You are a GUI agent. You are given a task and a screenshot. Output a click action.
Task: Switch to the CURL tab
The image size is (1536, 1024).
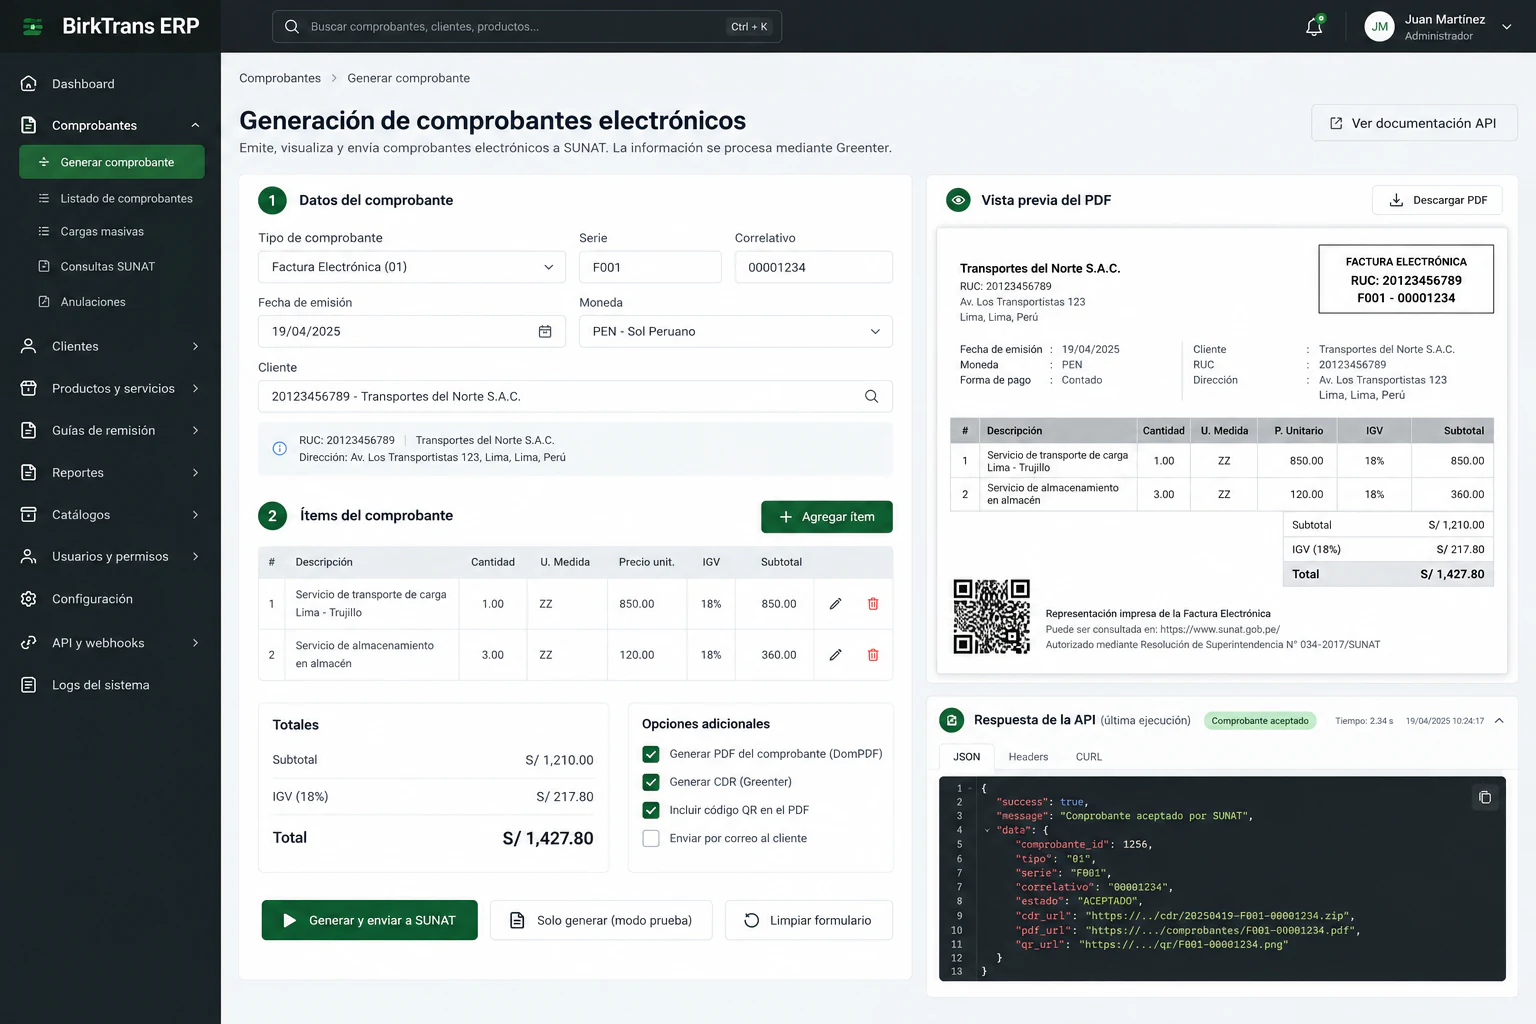[1089, 757]
